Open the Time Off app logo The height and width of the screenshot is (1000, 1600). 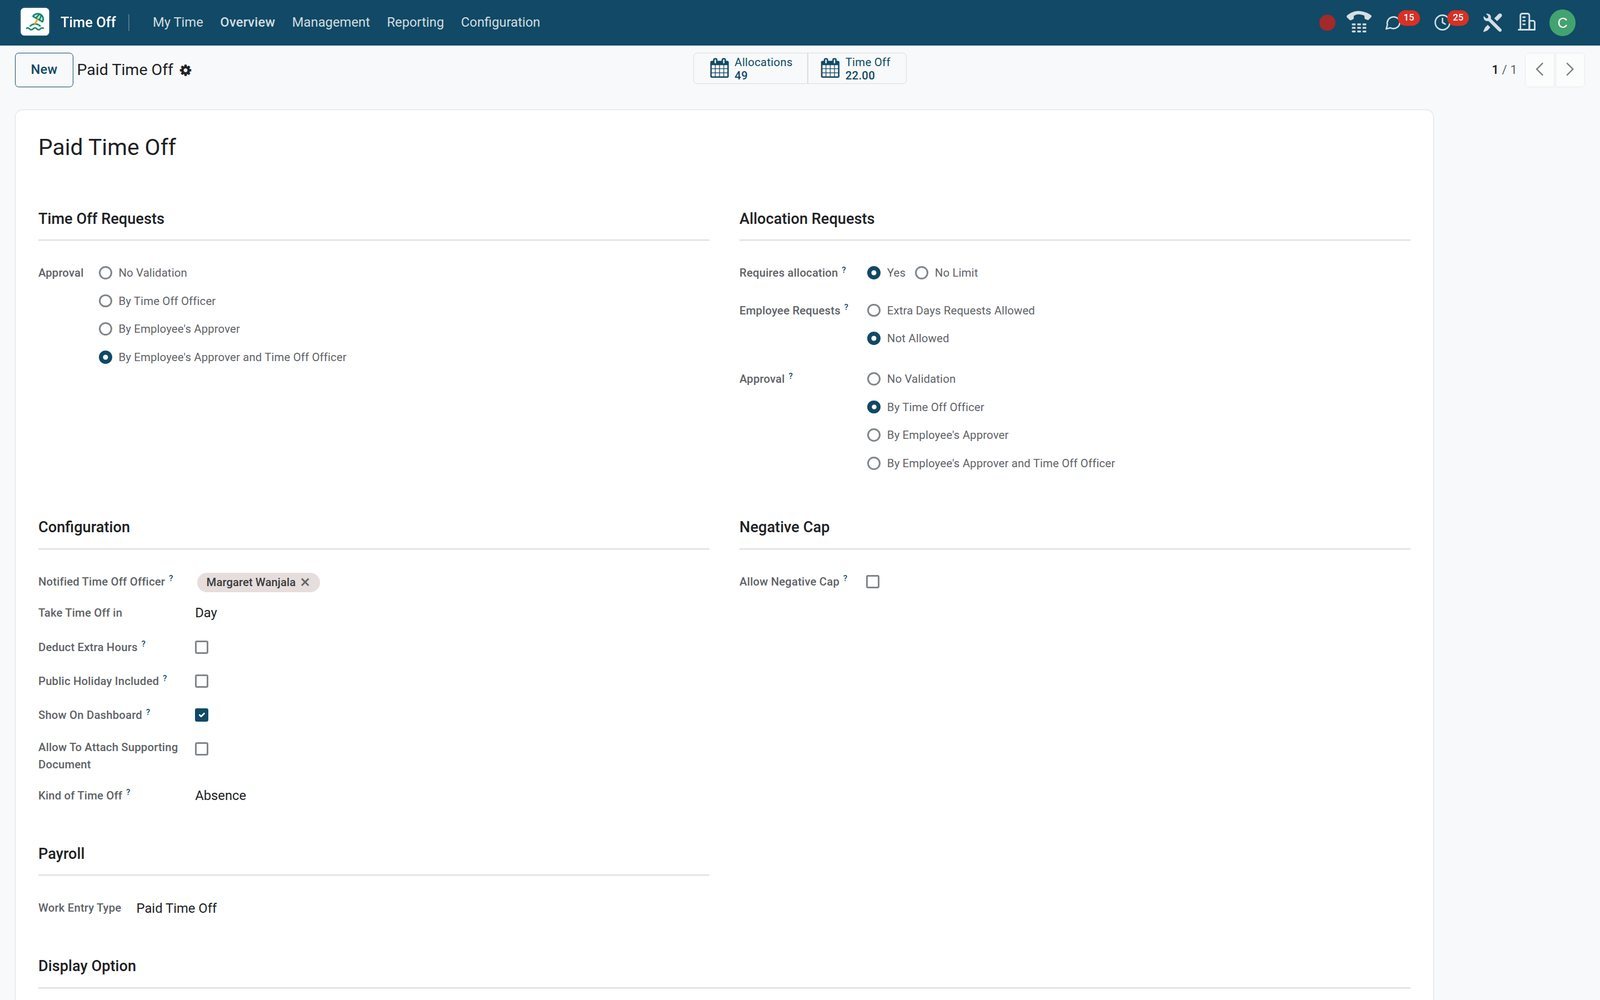(35, 22)
